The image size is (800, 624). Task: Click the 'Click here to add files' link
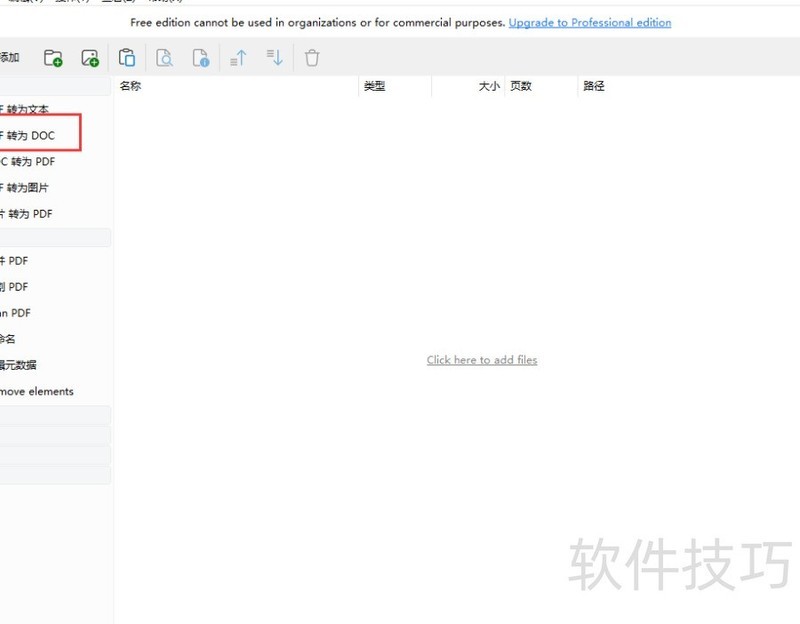(481, 360)
